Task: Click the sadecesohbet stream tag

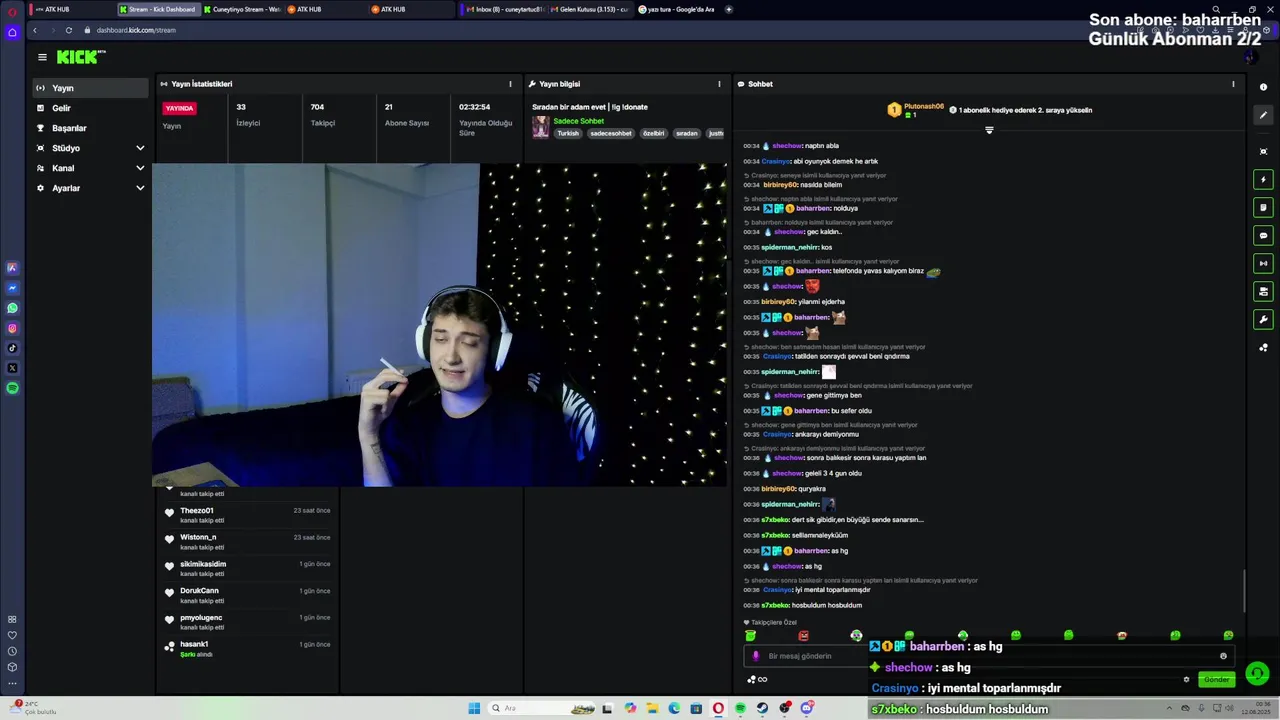Action: 610,133
